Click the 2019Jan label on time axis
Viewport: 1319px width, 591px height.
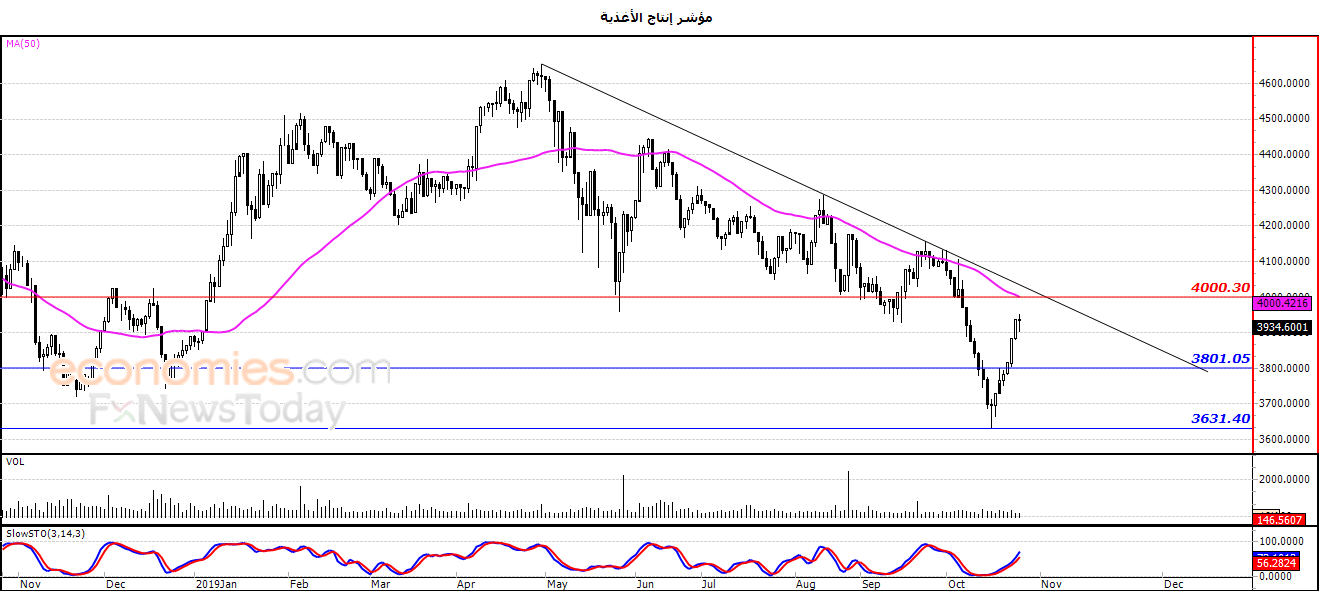[x=215, y=582]
